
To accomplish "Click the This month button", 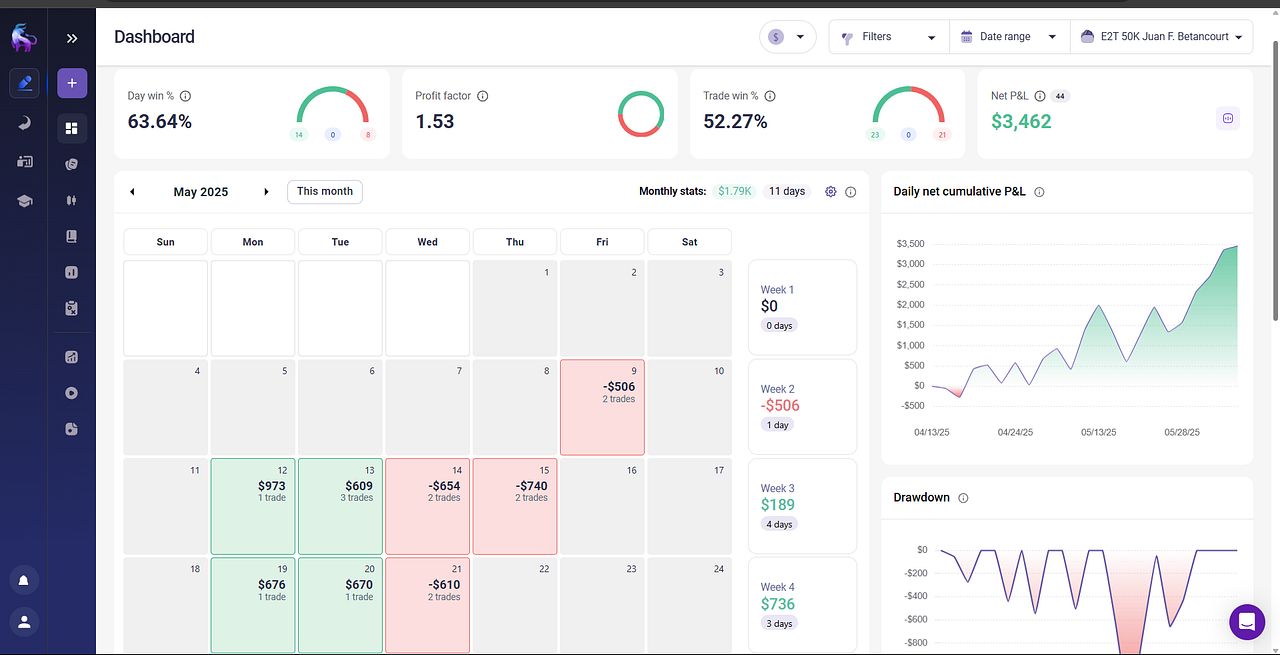I will coord(324,191).
